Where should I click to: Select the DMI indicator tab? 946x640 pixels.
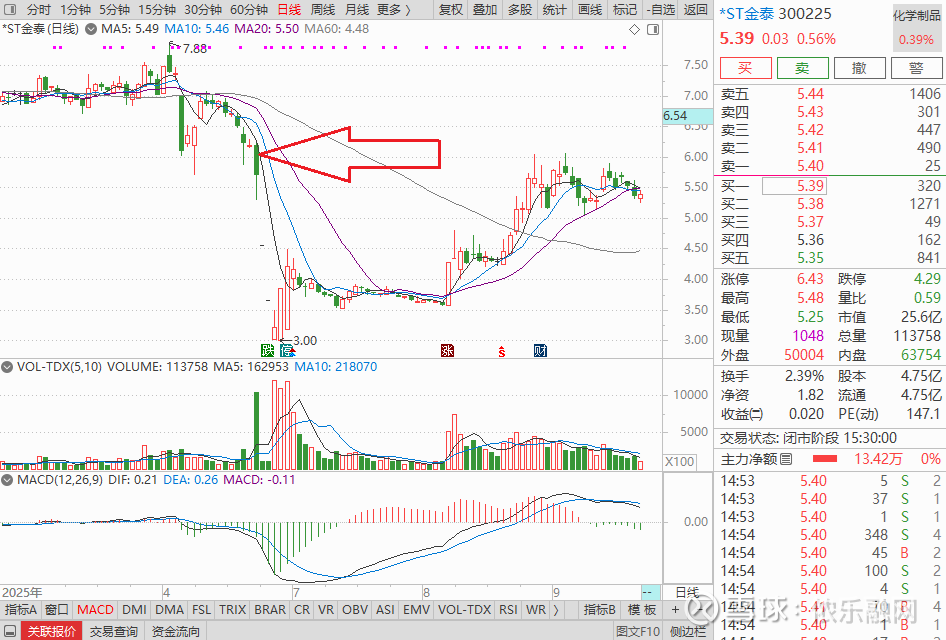pyautogui.click(x=134, y=610)
